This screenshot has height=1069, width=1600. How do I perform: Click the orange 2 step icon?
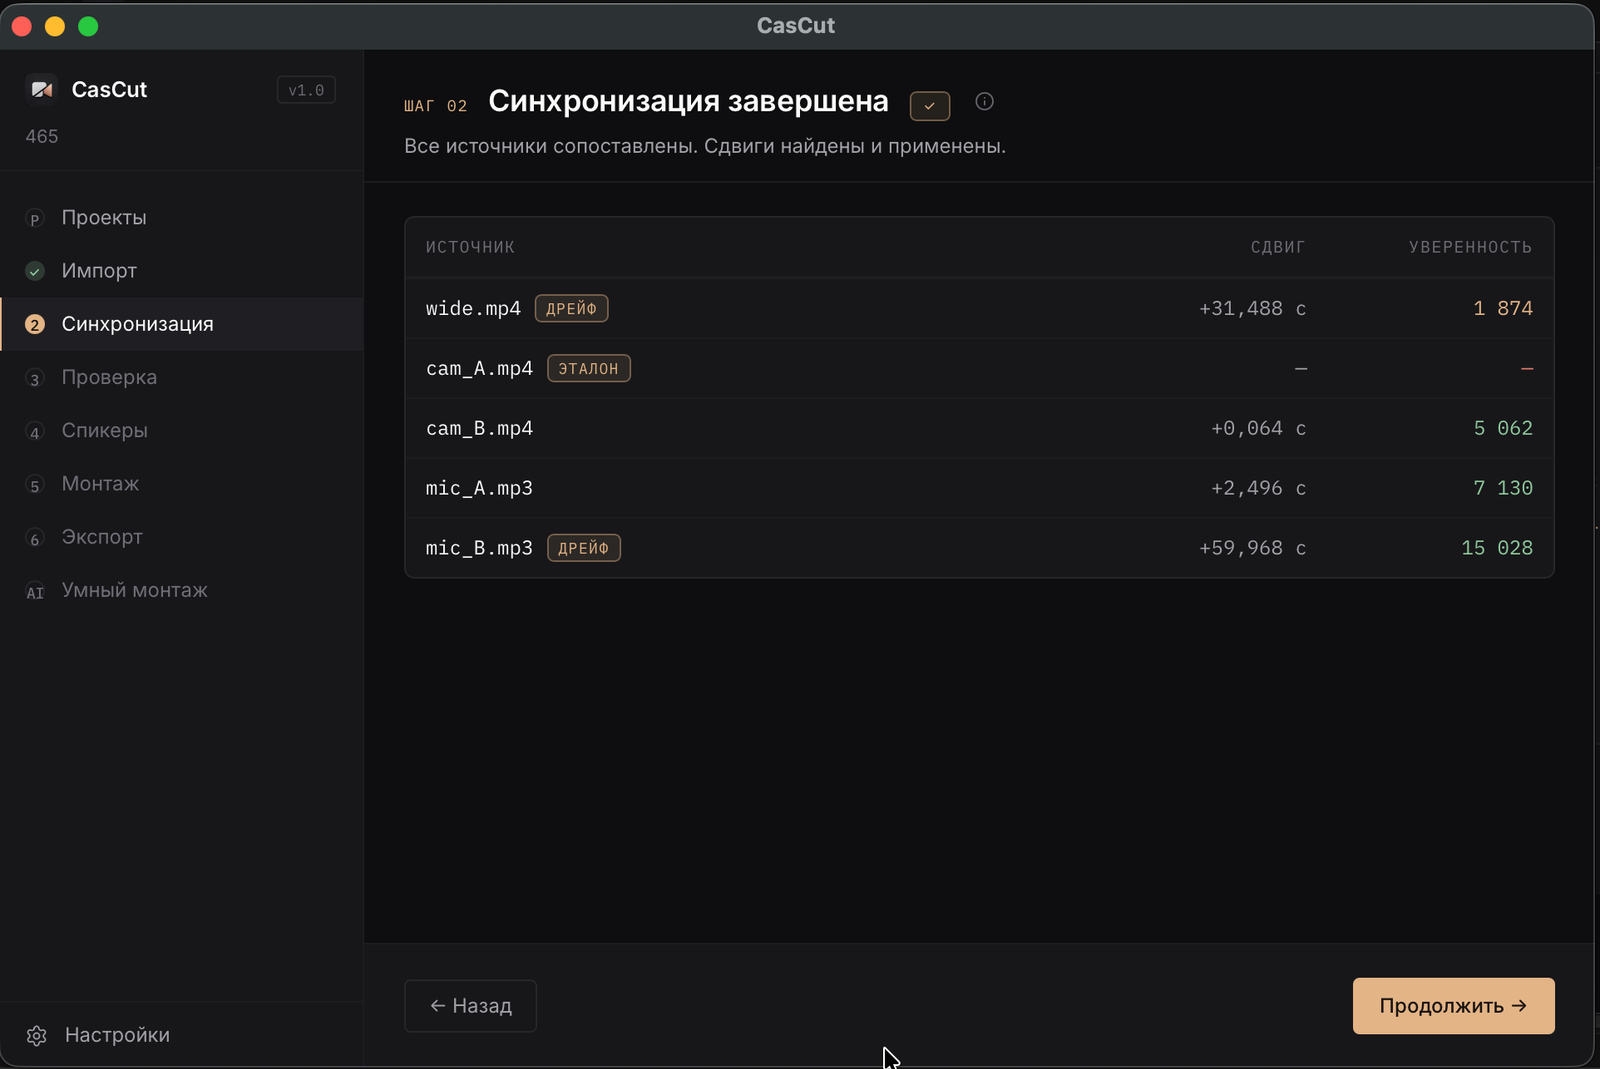point(35,324)
